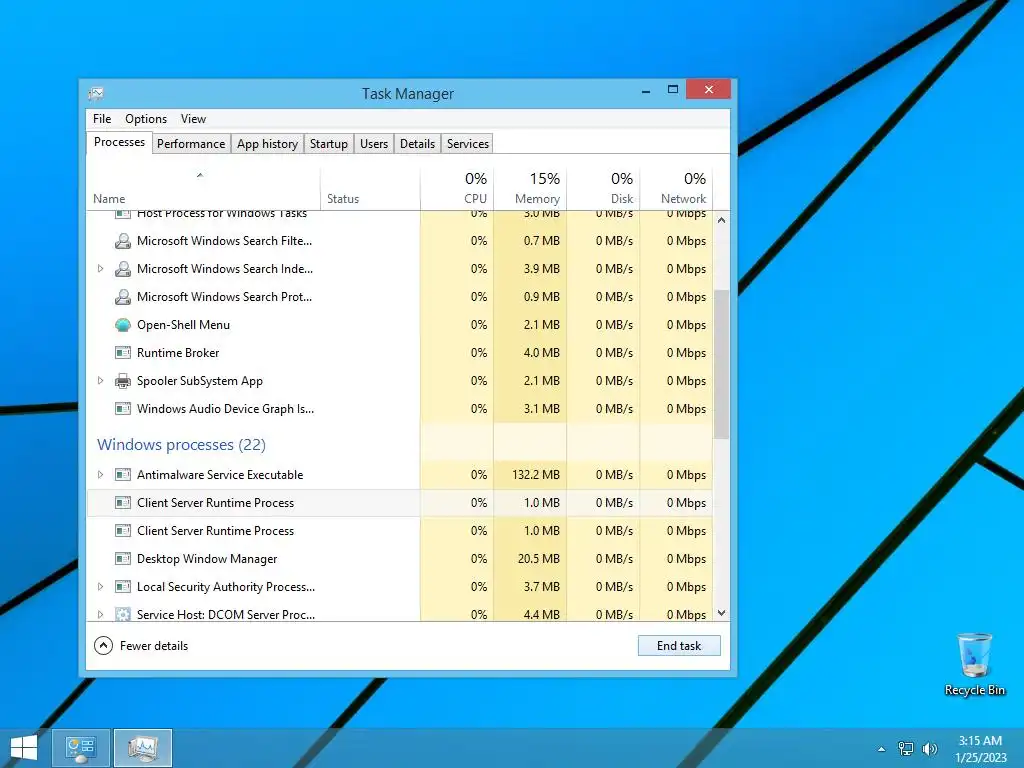The height and width of the screenshot is (768, 1024).
Task: Sort by the Network column header
Action: coord(676,189)
